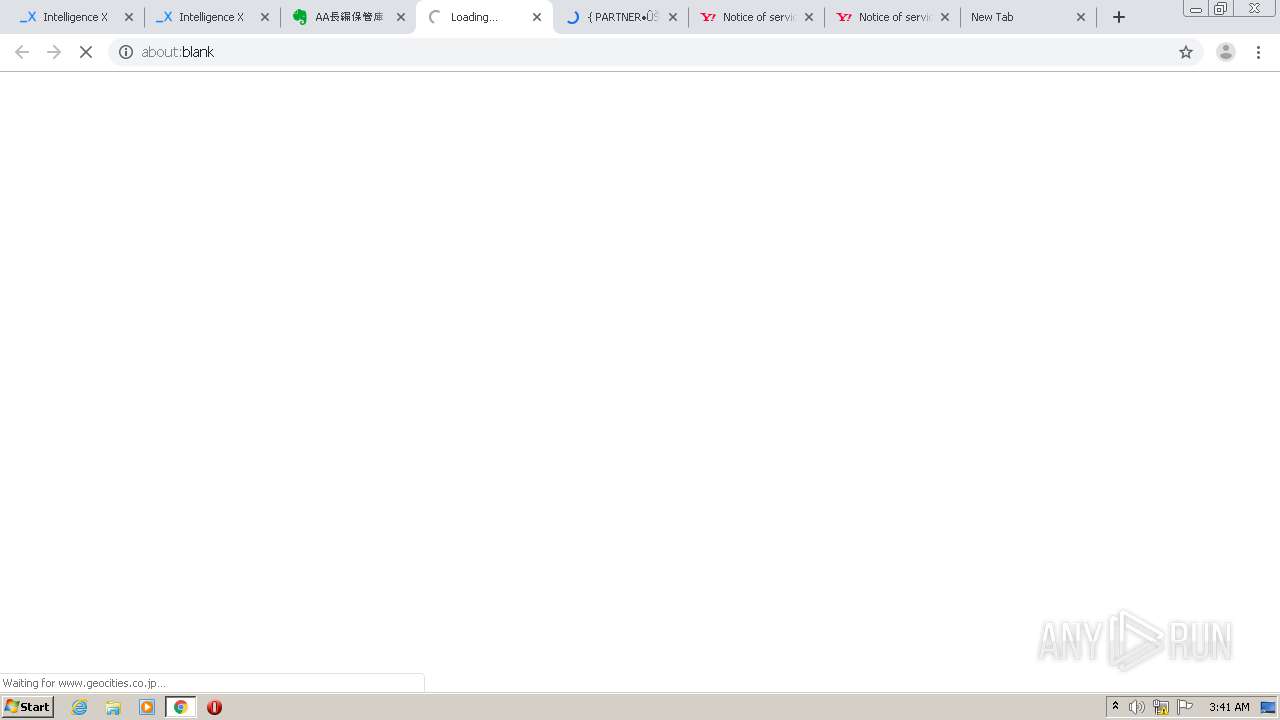
Task: Close the Loading... tab
Action: tap(537, 17)
